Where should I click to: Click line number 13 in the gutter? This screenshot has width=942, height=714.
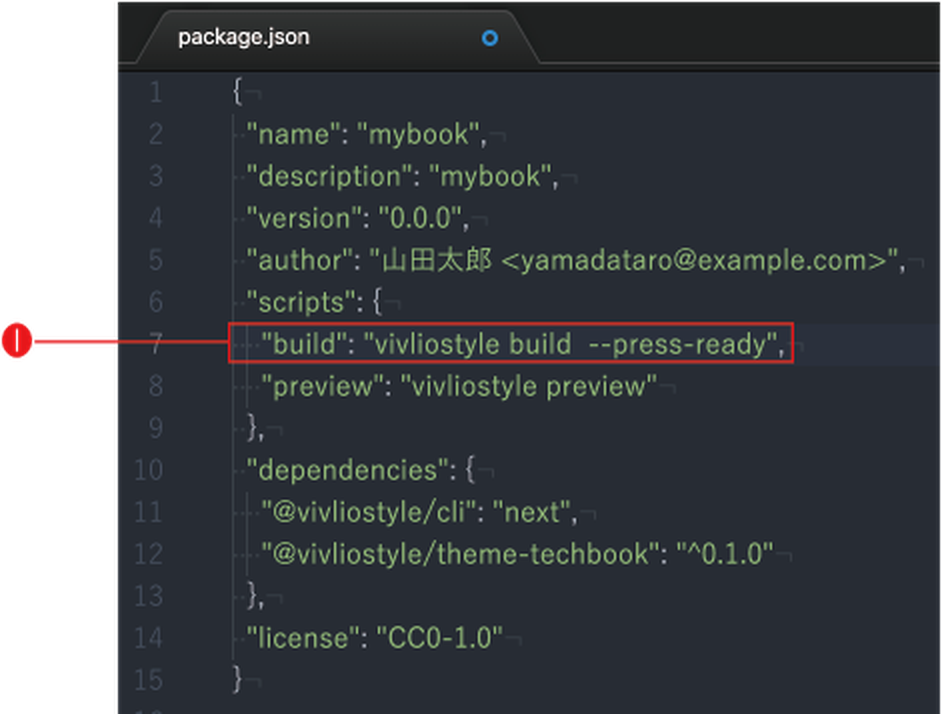coord(148,596)
